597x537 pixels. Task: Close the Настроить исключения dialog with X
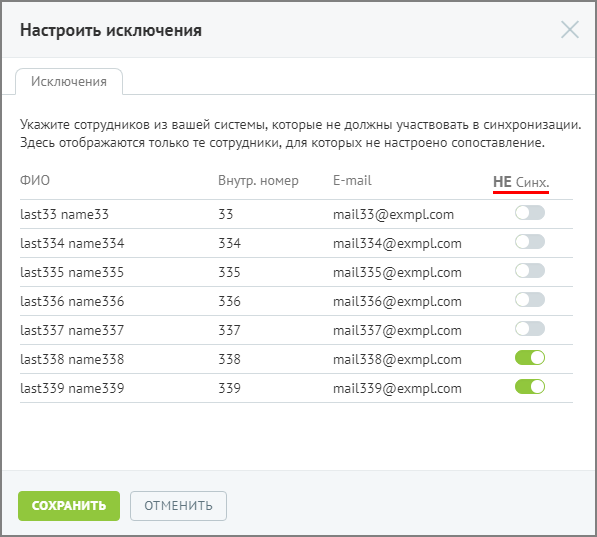click(x=570, y=30)
